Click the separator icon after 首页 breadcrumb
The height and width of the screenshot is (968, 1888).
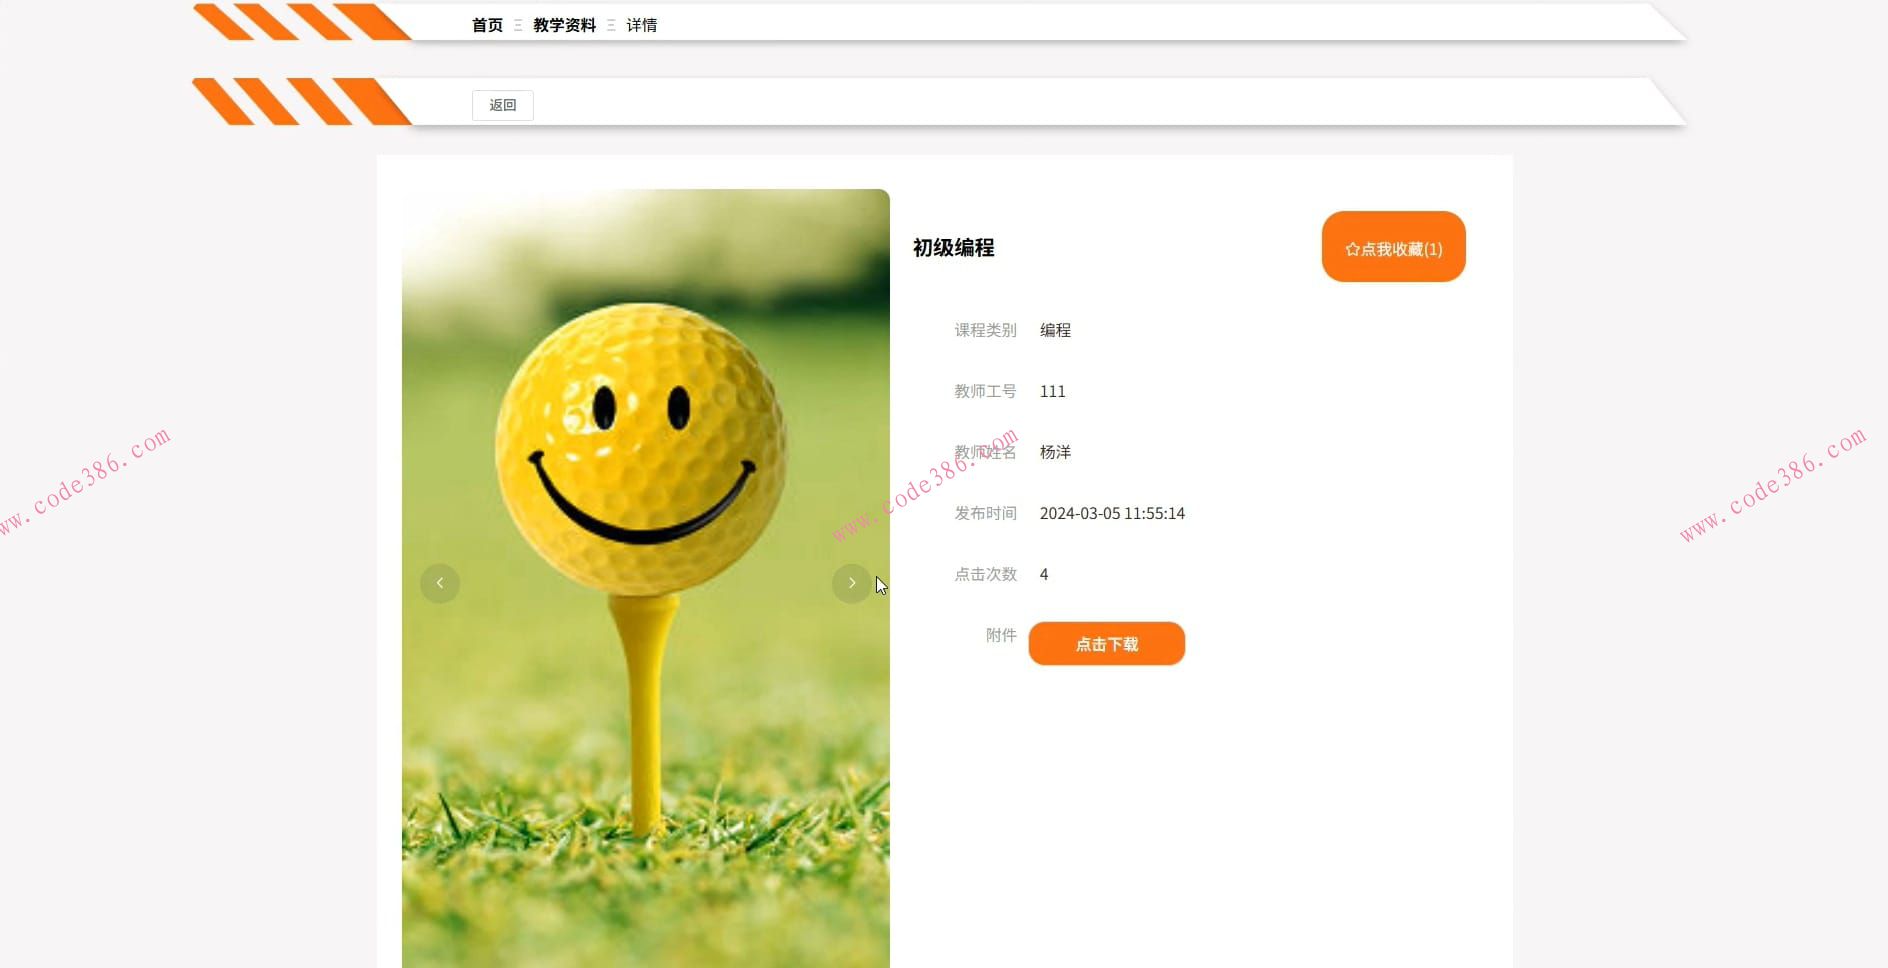tap(518, 24)
